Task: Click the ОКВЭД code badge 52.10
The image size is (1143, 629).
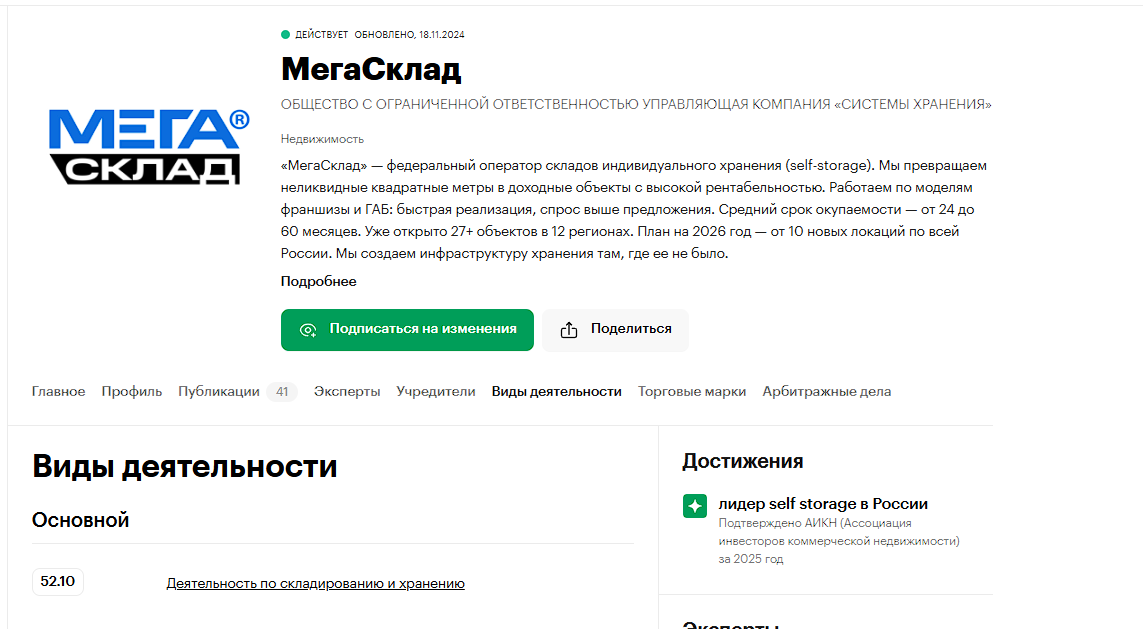Action: (58, 582)
